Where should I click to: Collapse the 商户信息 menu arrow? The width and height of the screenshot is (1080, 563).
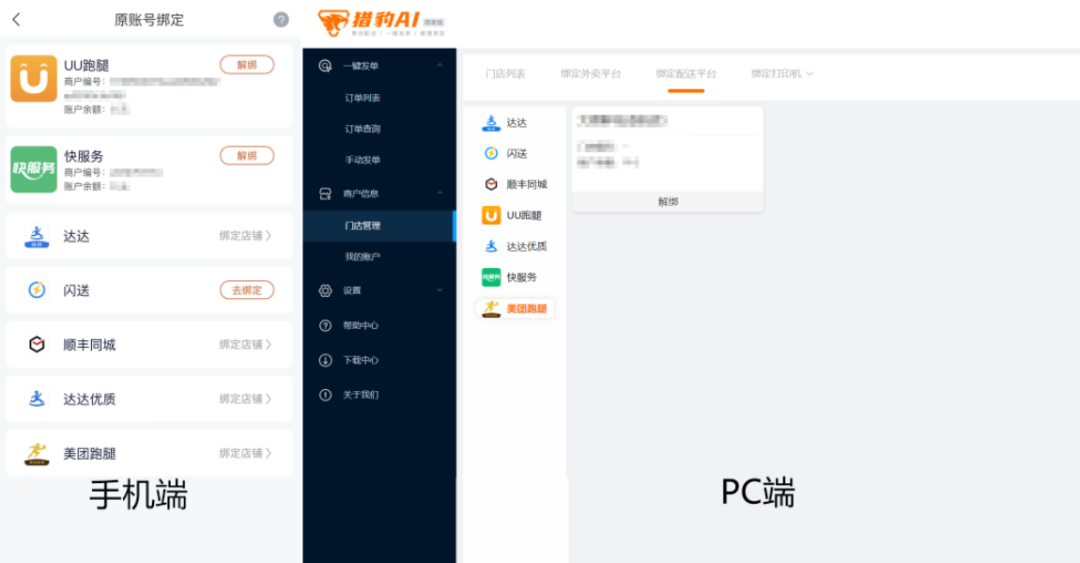pos(440,194)
